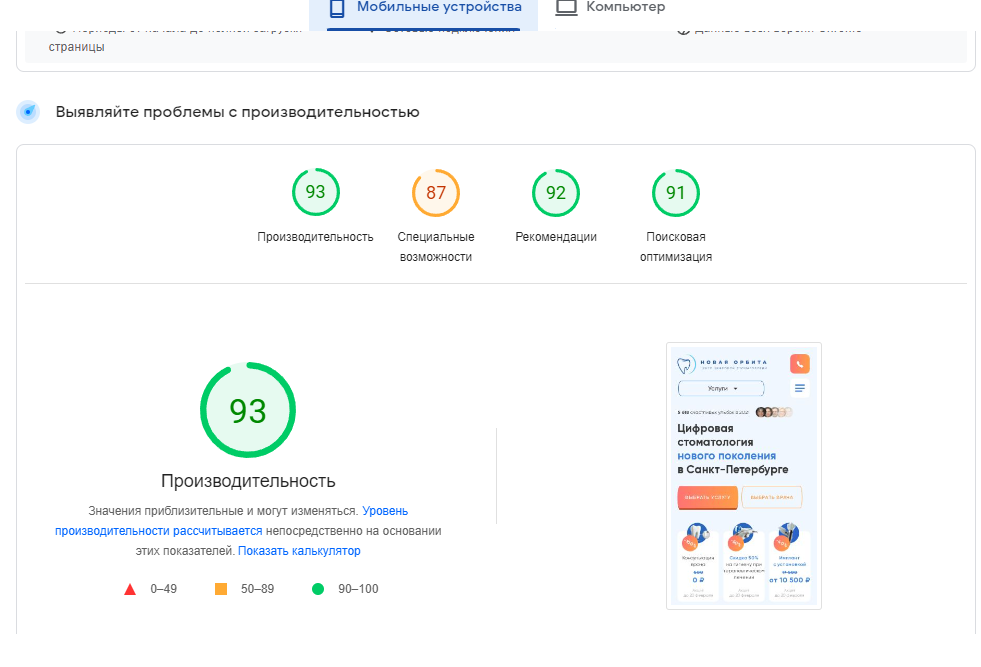Open the Уровень производительности рассчитывается link

pos(159,531)
